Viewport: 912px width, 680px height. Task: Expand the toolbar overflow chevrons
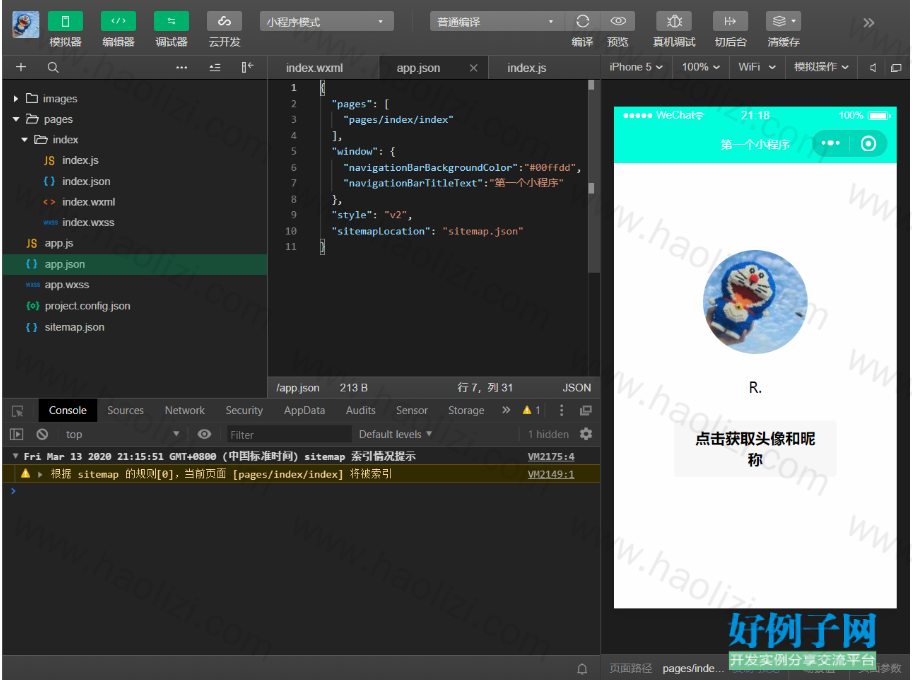point(868,23)
